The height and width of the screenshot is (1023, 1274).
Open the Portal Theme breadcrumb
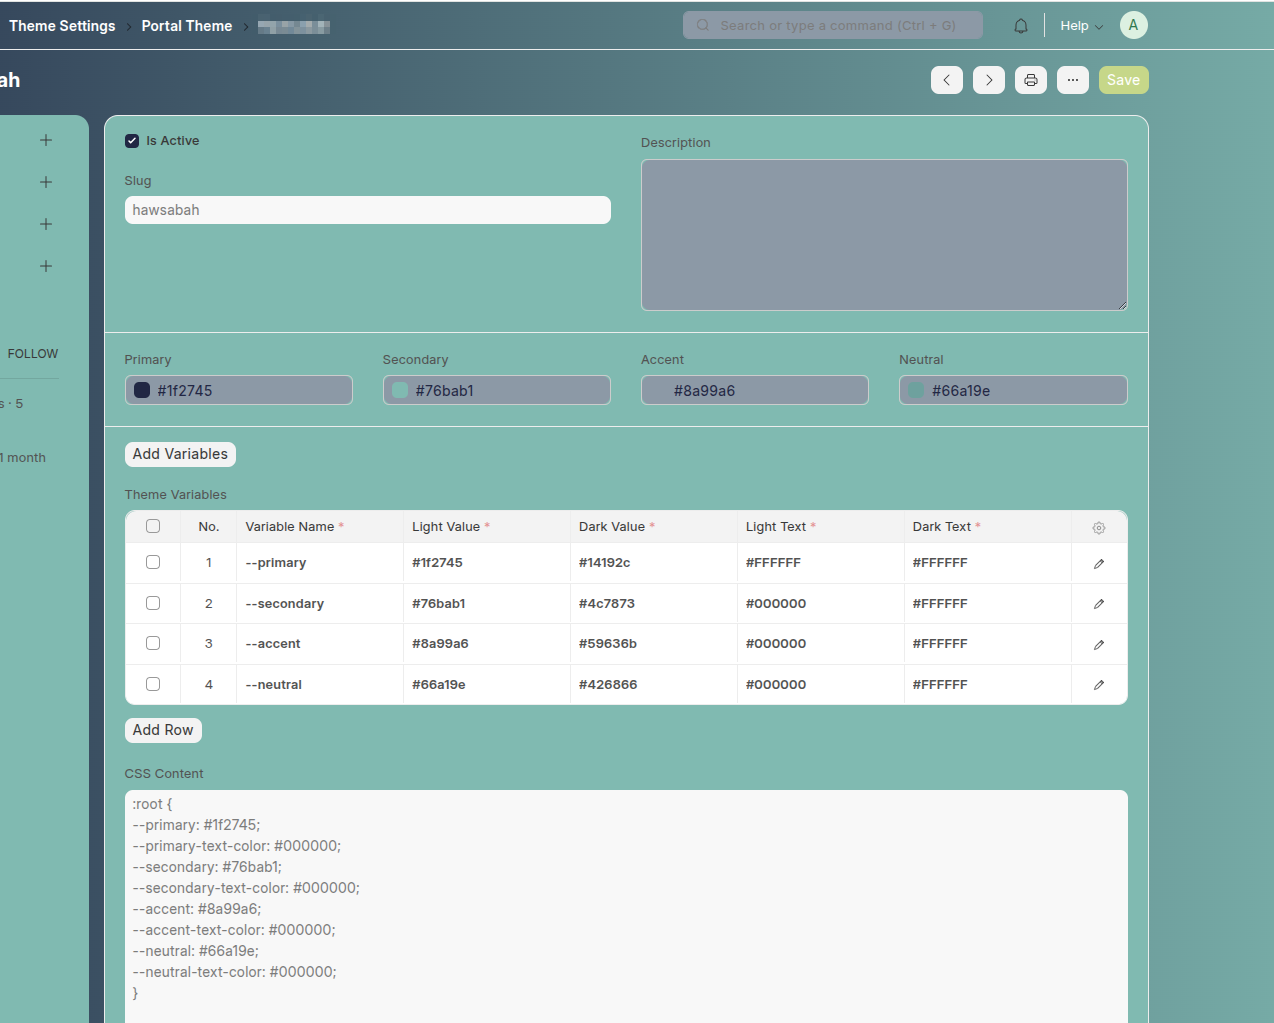tap(187, 26)
